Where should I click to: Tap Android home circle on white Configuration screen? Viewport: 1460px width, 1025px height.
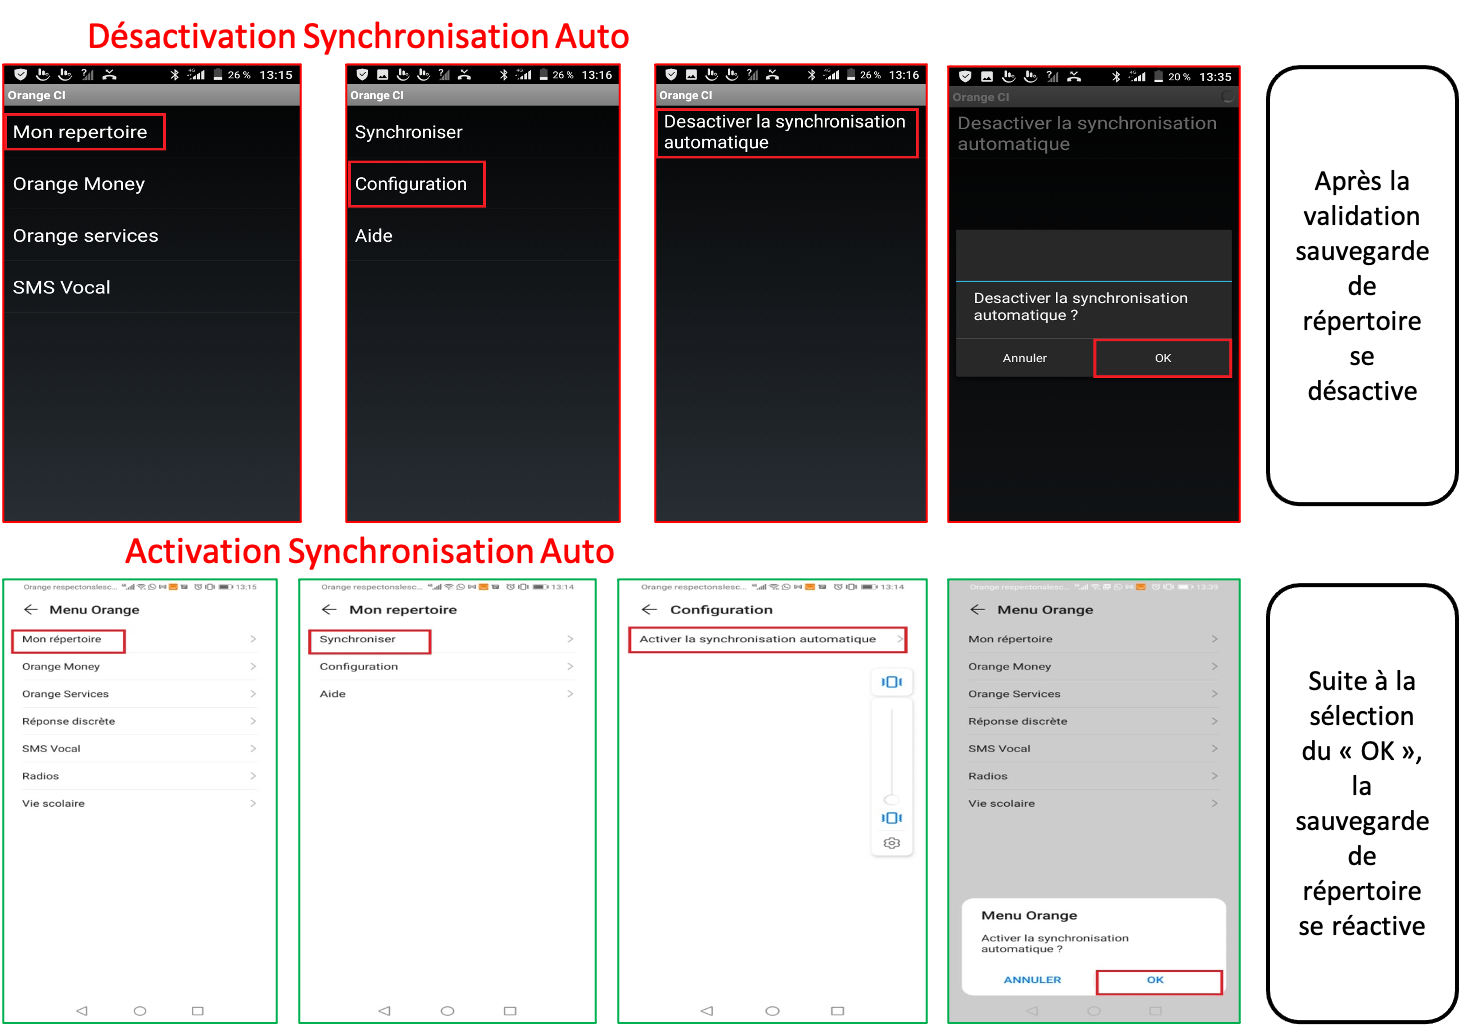coord(772,1011)
